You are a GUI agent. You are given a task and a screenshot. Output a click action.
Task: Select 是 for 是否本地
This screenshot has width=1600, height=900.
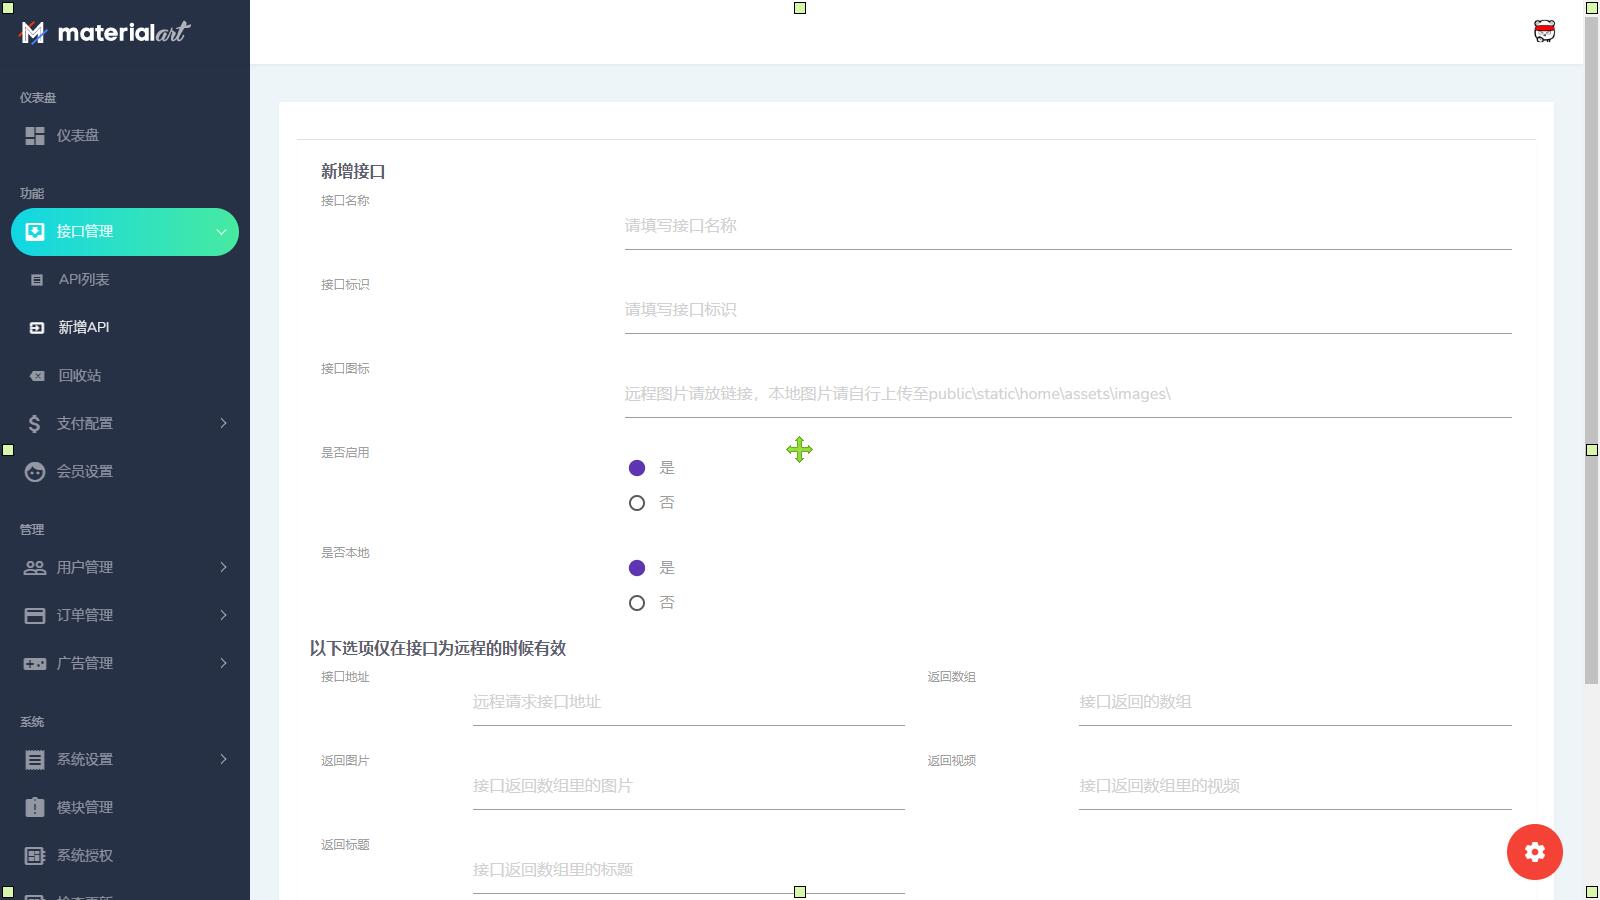tap(637, 568)
